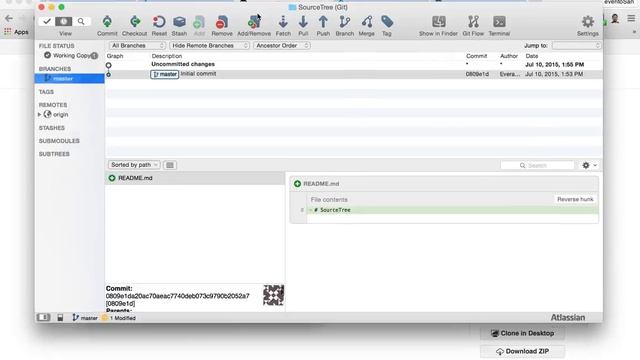
Task: Toggle file list view mode button
Action: point(170,165)
